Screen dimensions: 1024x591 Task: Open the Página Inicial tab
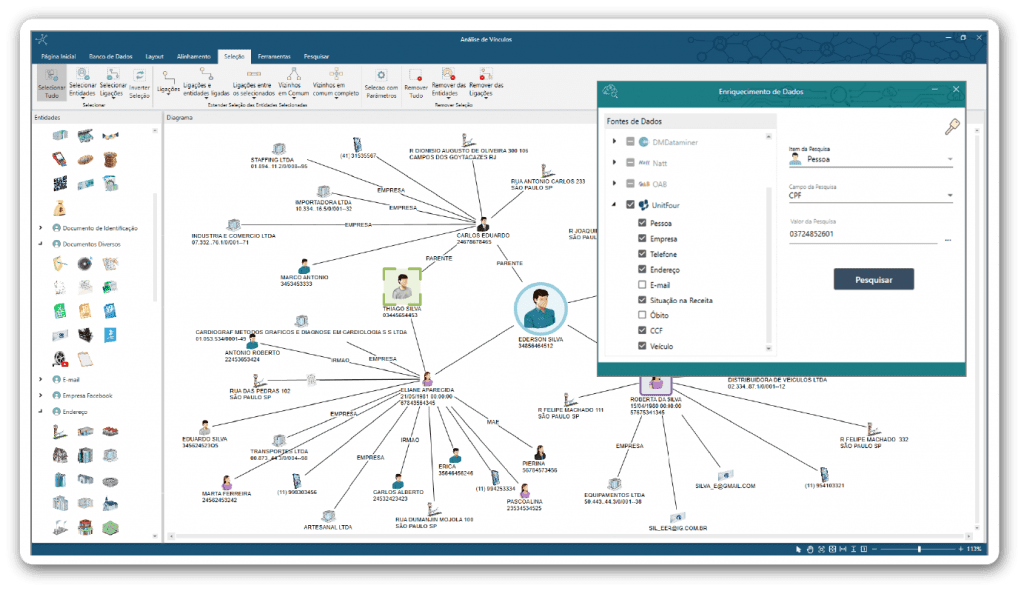(59, 57)
